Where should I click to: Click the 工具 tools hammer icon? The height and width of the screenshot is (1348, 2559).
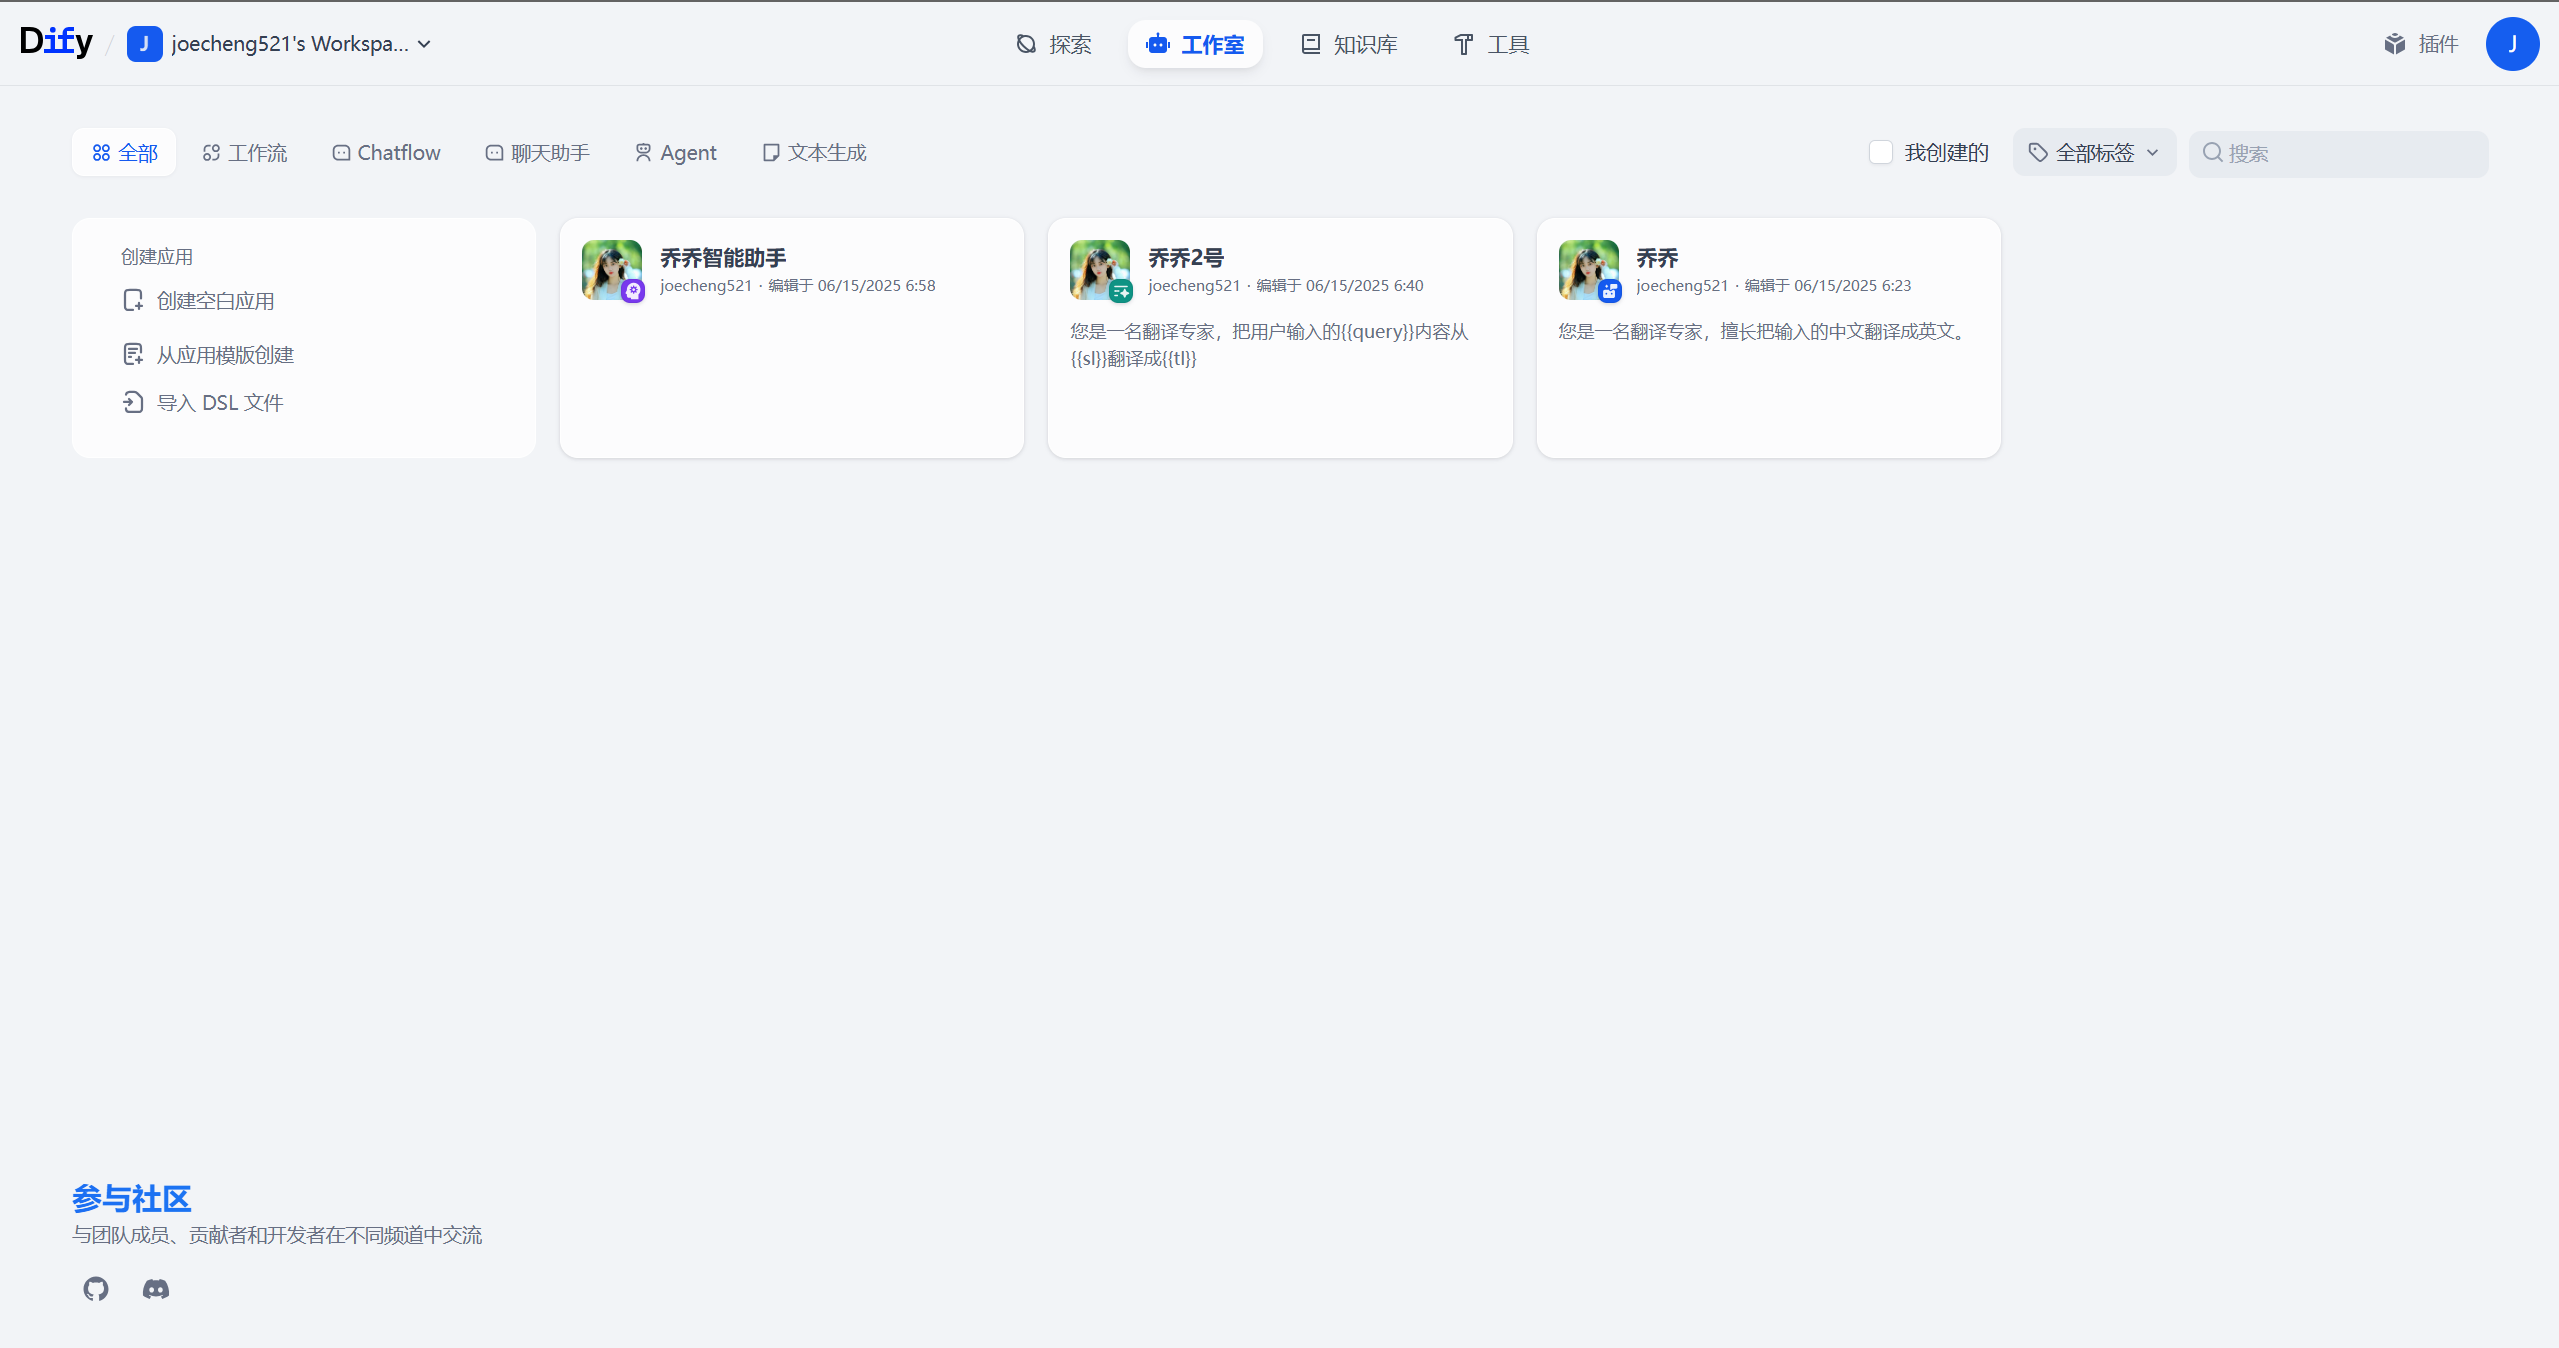pyautogui.click(x=1463, y=44)
